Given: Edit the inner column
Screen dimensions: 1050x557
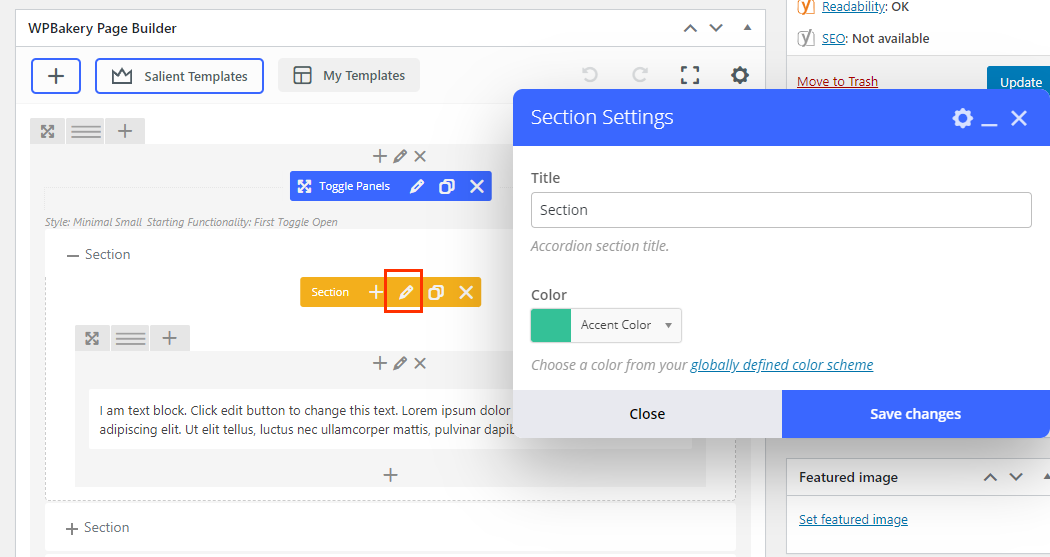Looking at the screenshot, I should pyautogui.click(x=400, y=364).
